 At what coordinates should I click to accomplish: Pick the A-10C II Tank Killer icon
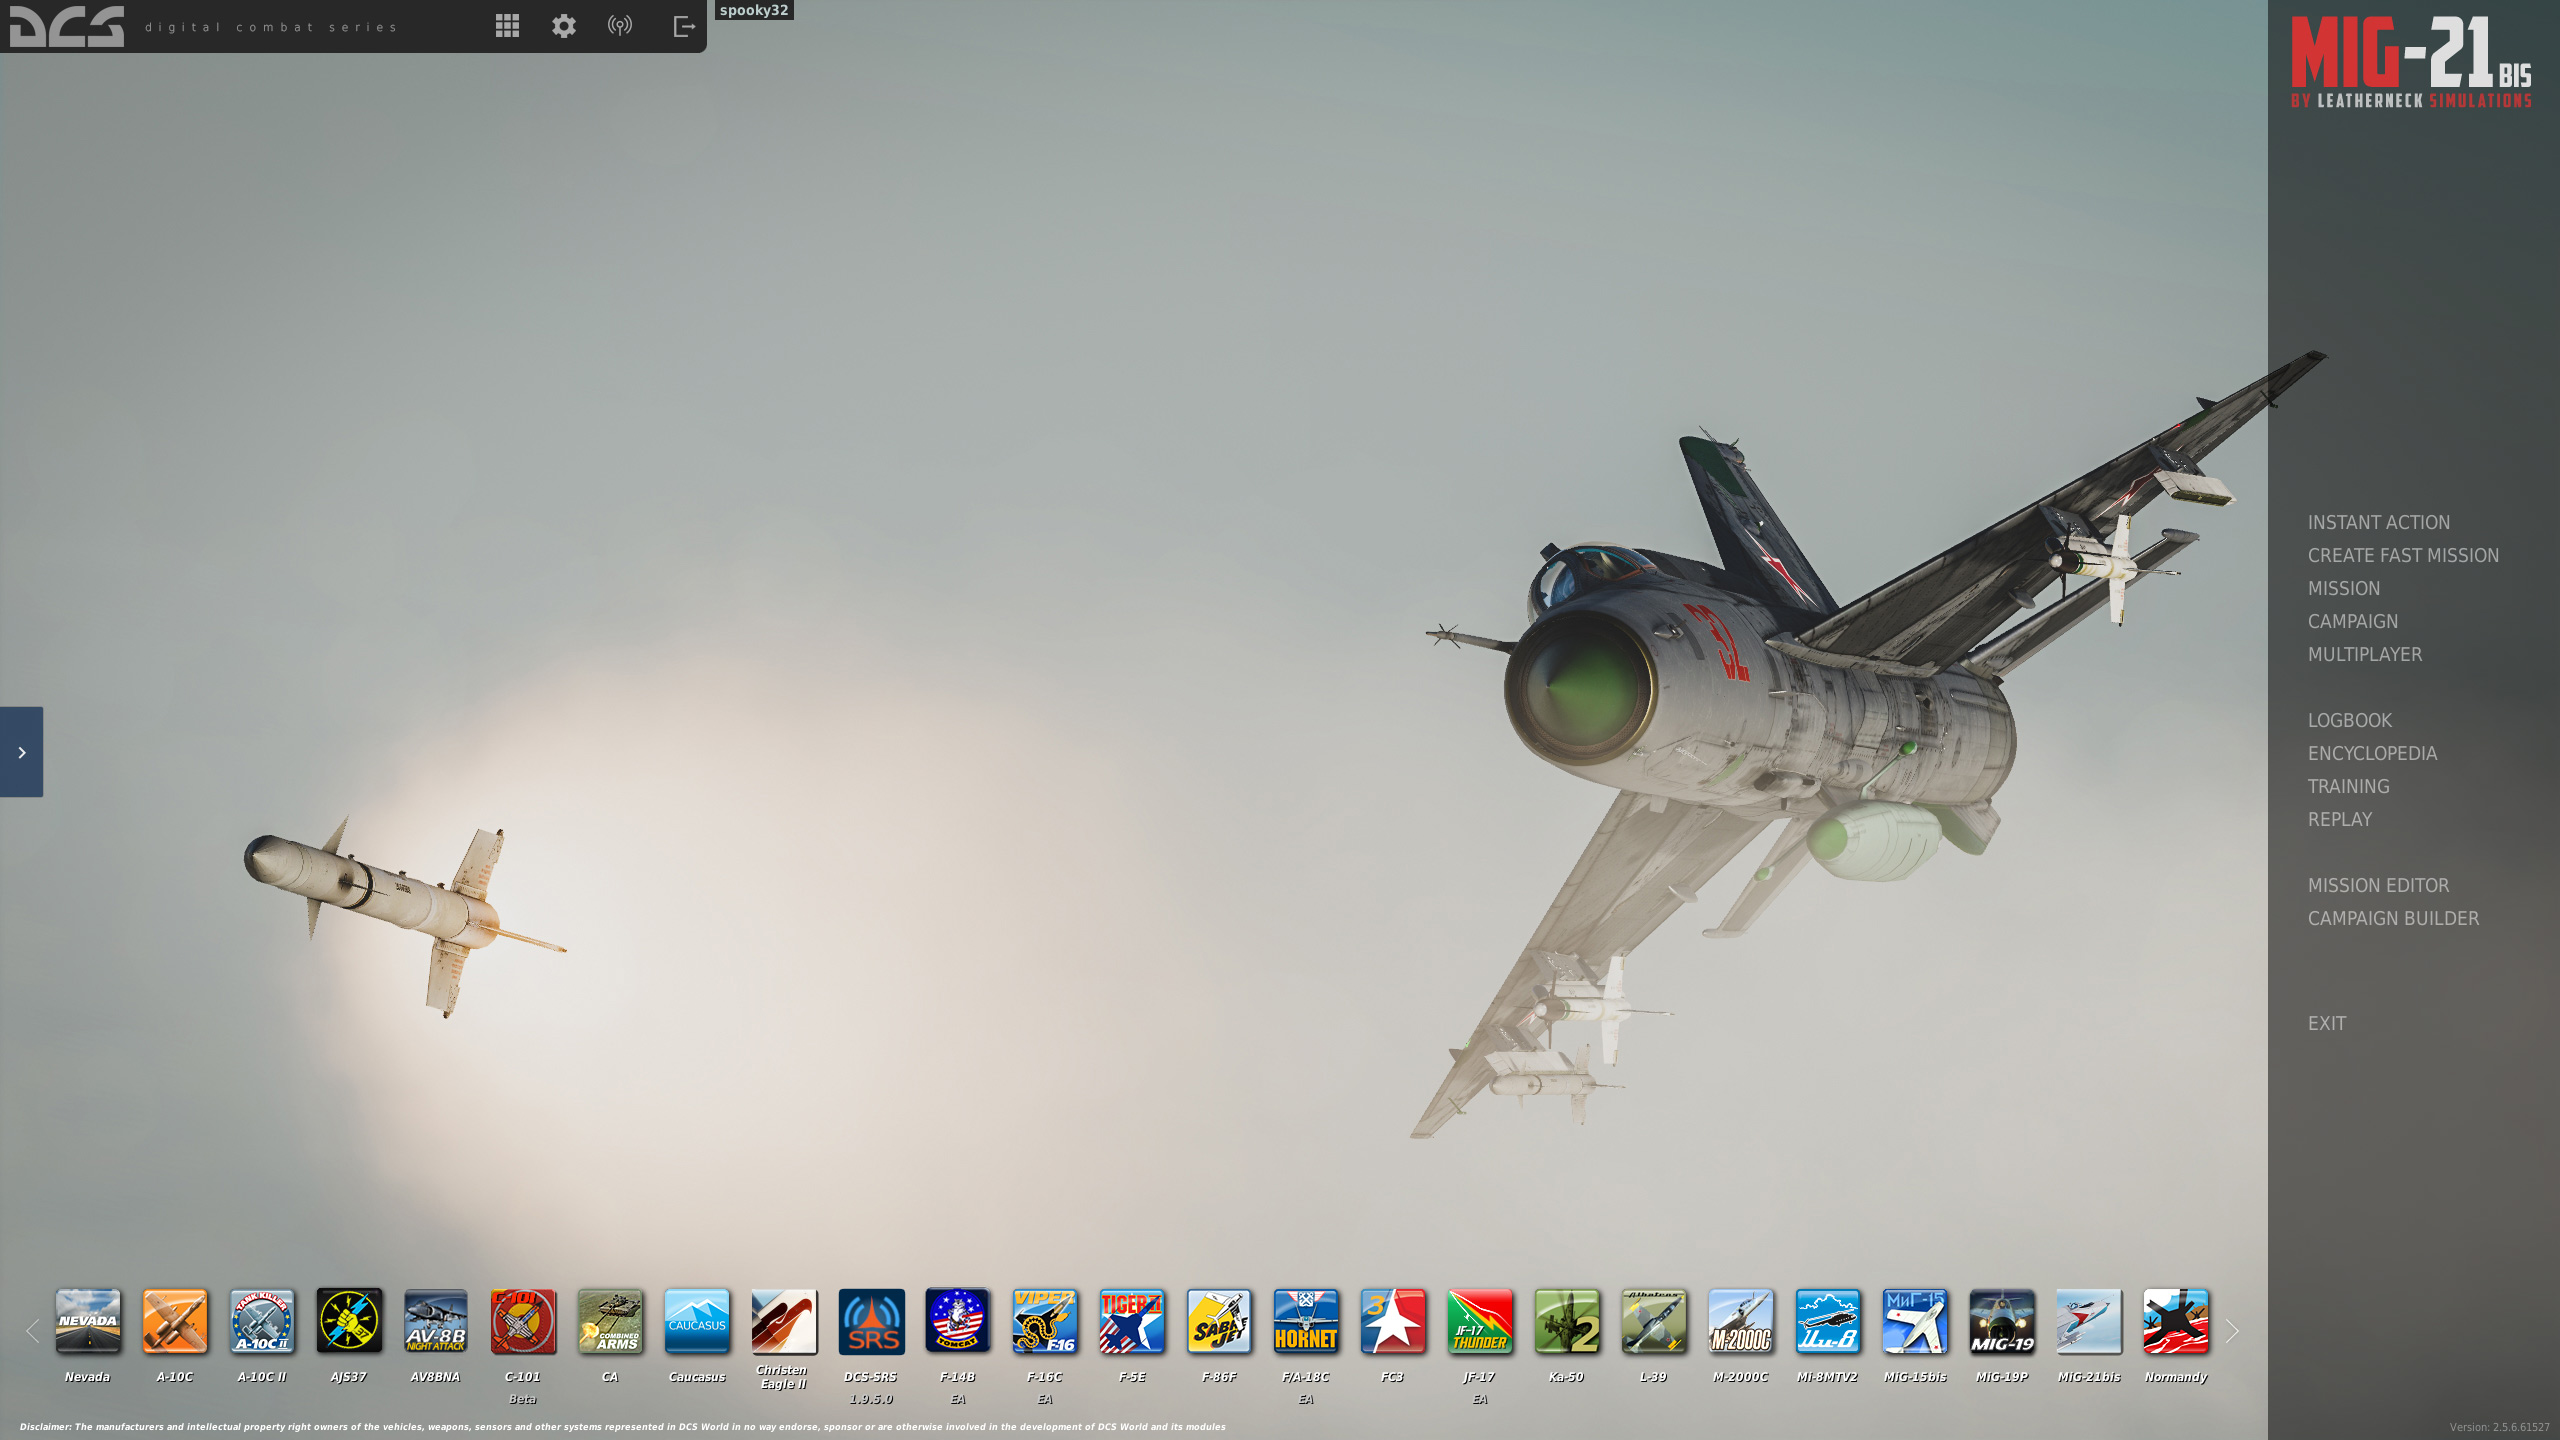(261, 1321)
